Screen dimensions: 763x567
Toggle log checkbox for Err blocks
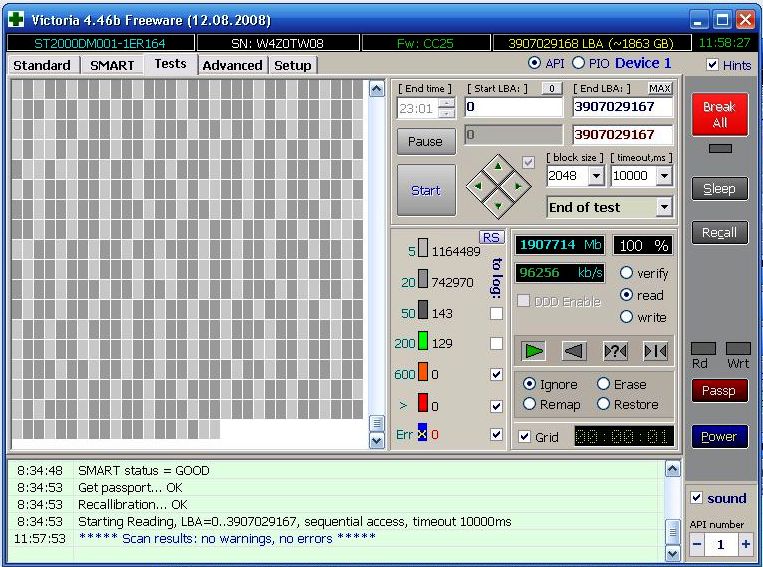496,434
